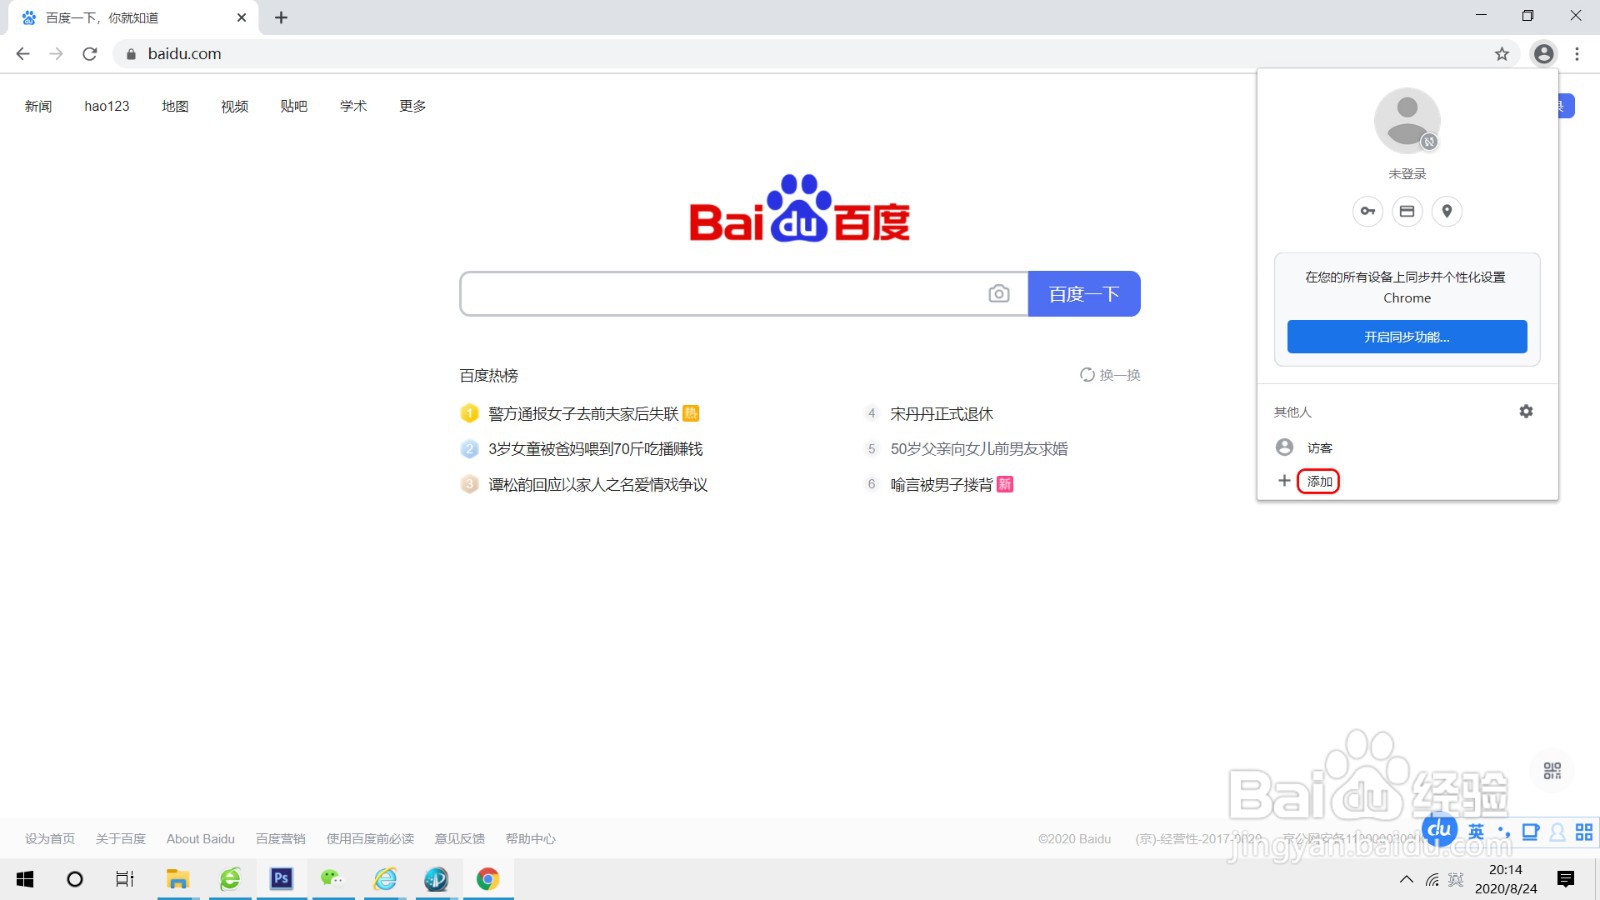Click inside the Baidu search box
The image size is (1600, 900).
tap(720, 293)
